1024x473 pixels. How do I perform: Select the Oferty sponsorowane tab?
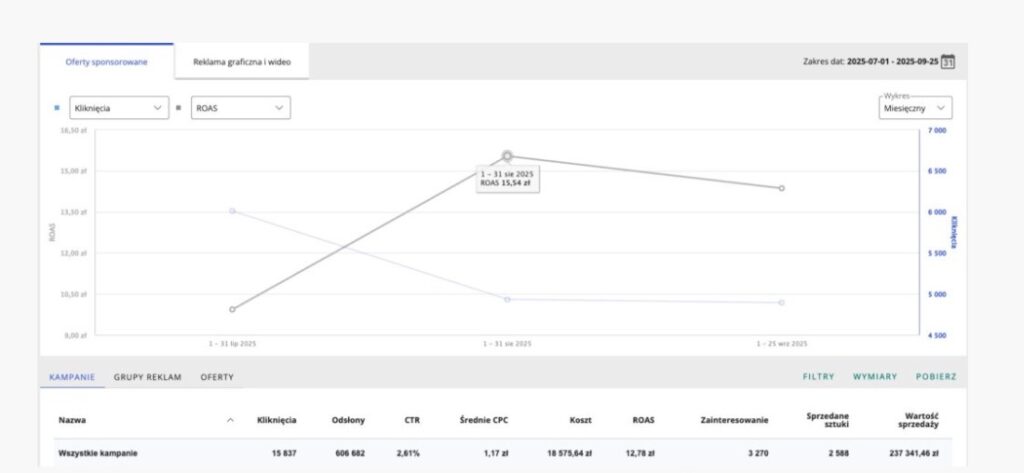106,62
